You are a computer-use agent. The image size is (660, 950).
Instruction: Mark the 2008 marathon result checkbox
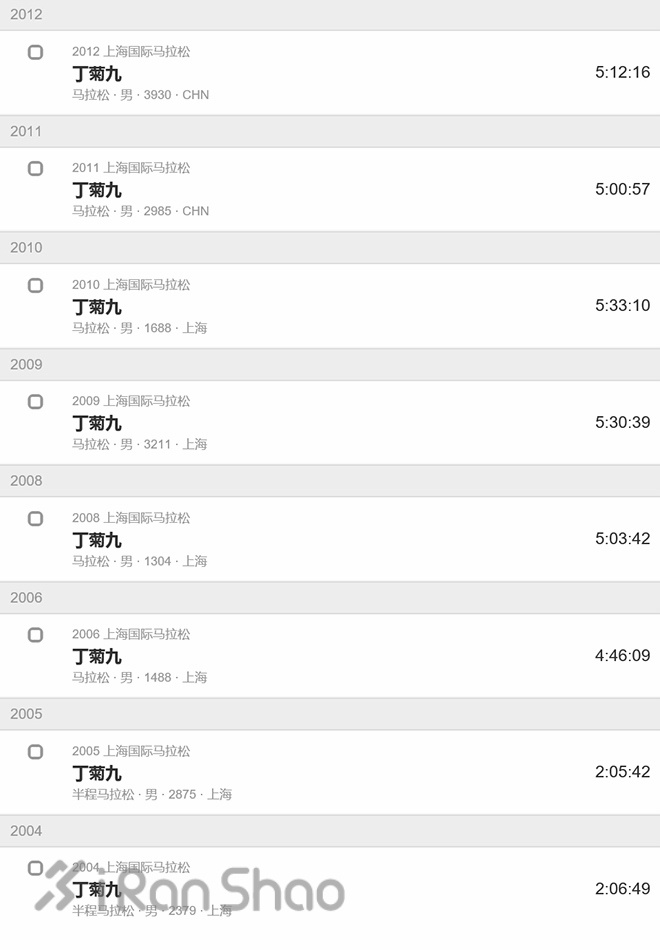pos(36,519)
